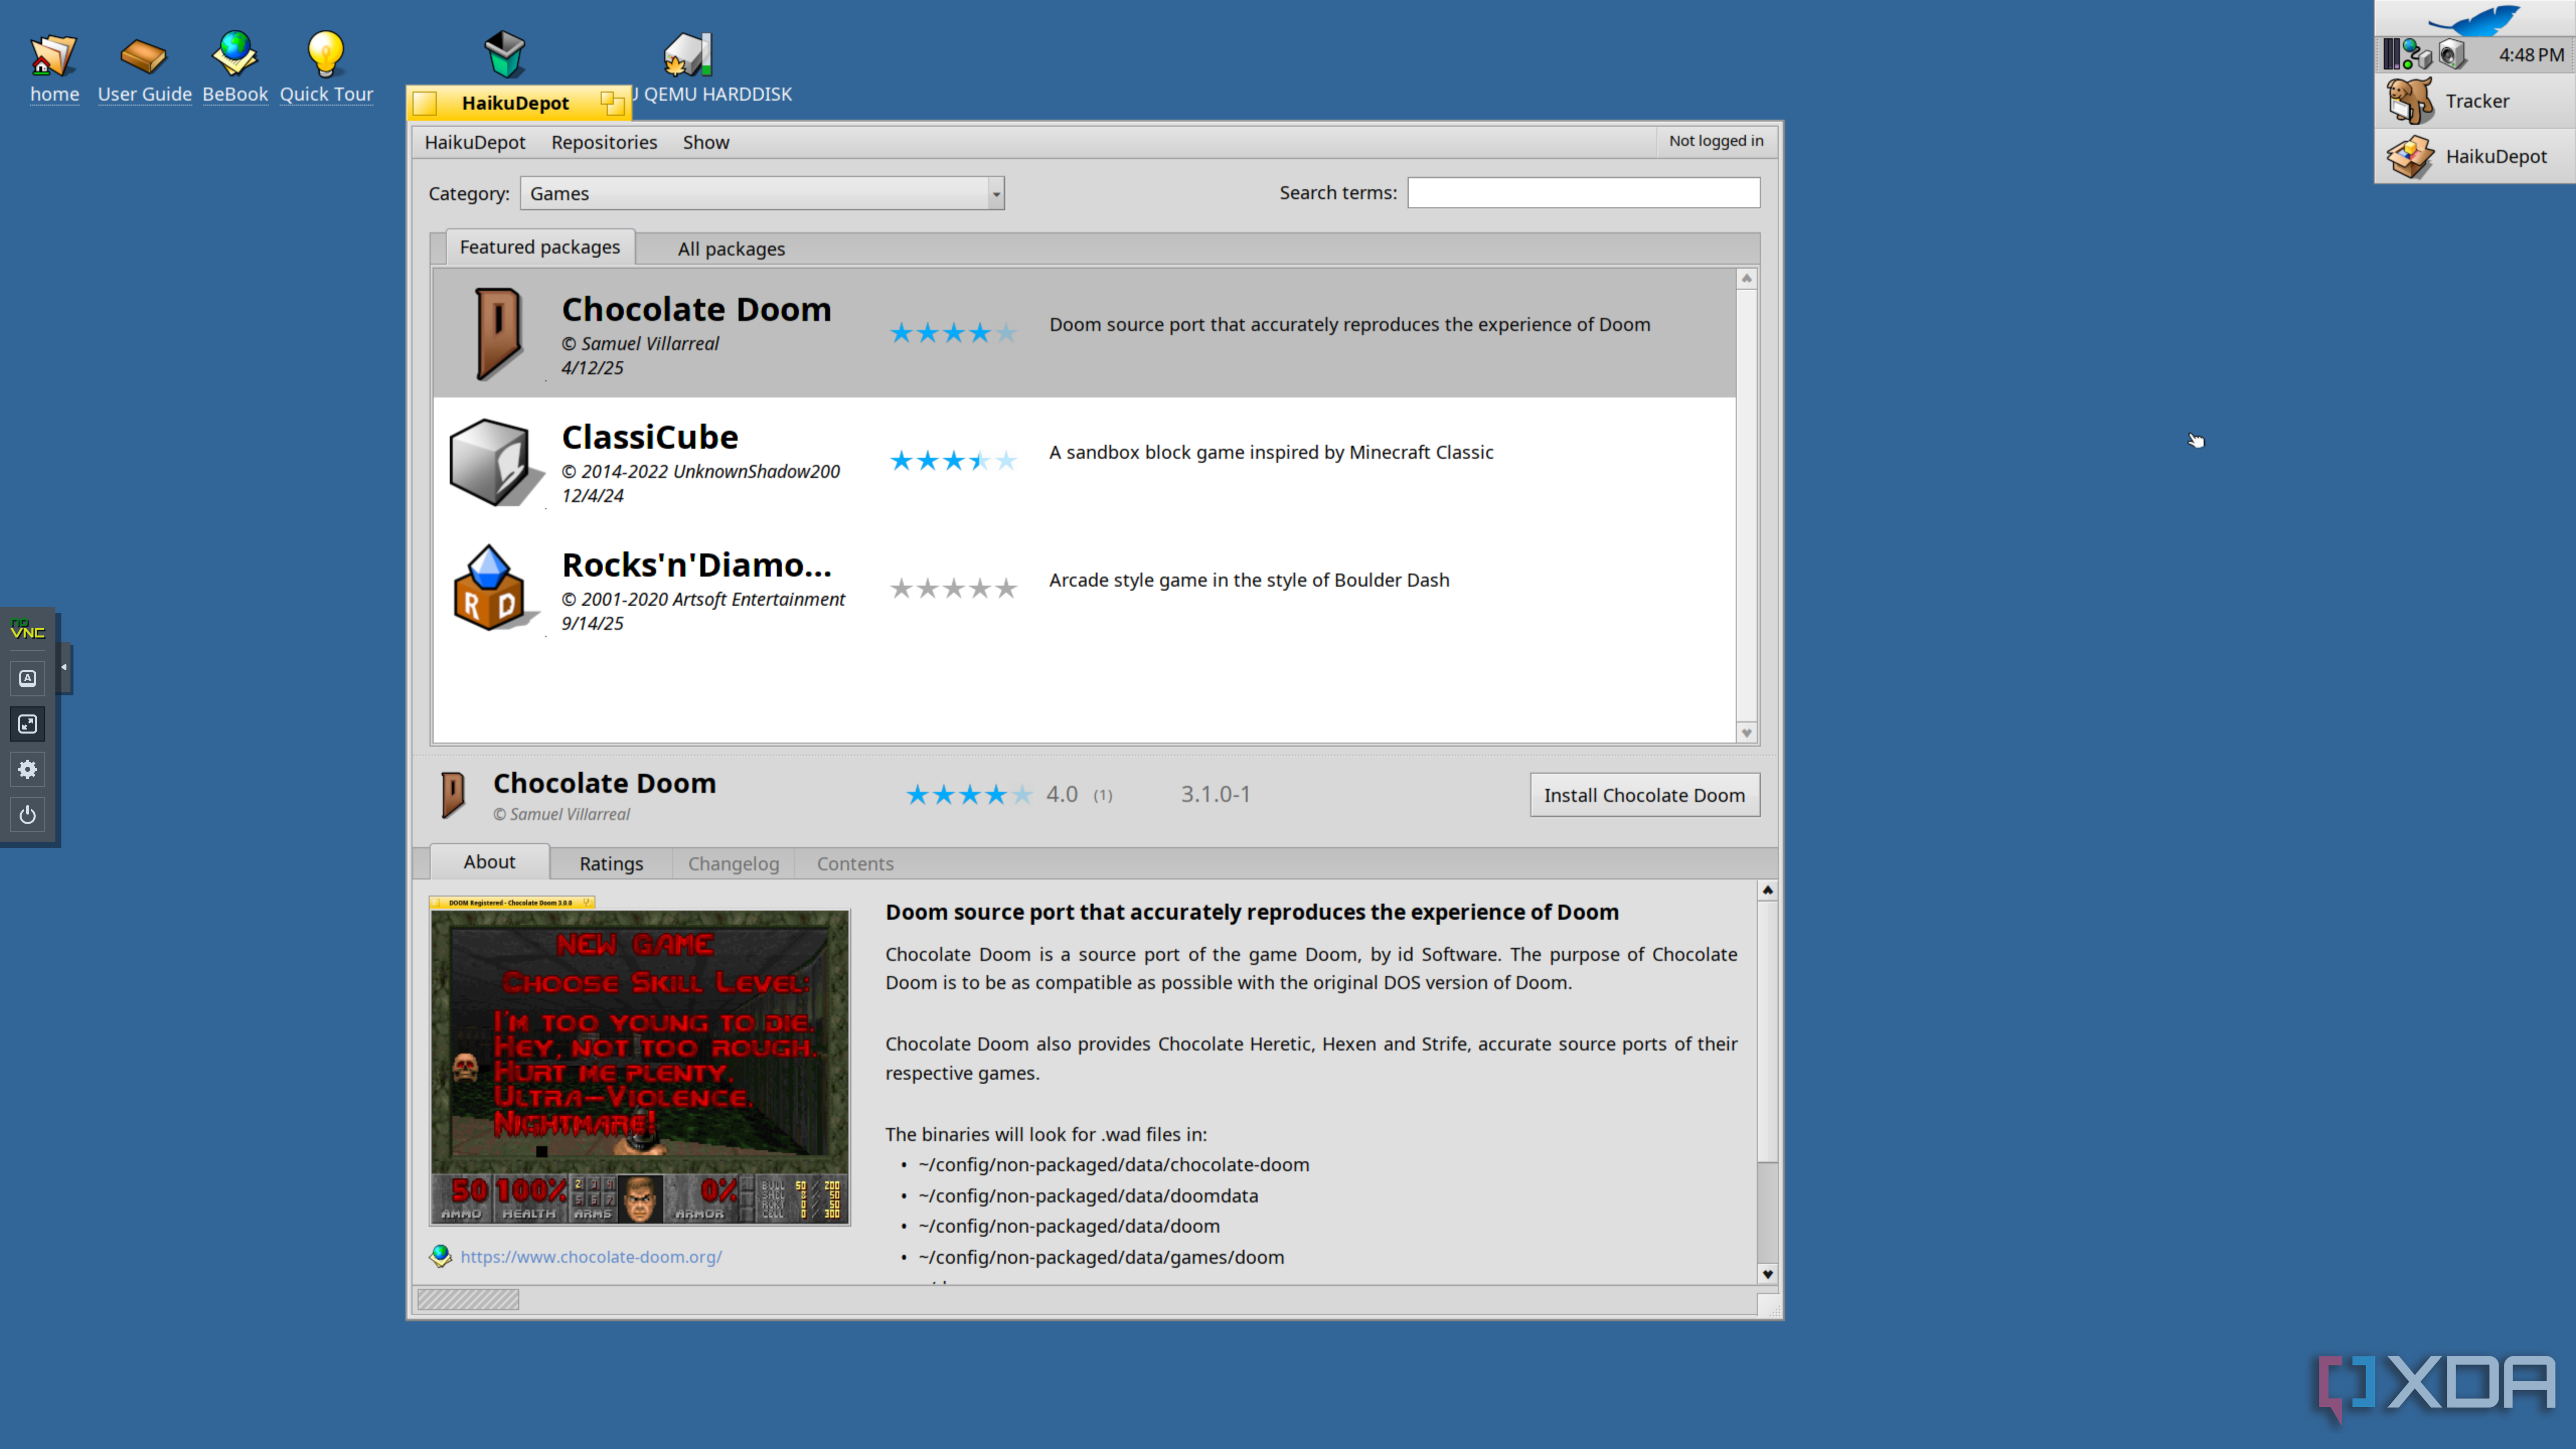Open the Category dropdown showing Games
This screenshot has width=2576, height=1449.
click(762, 193)
